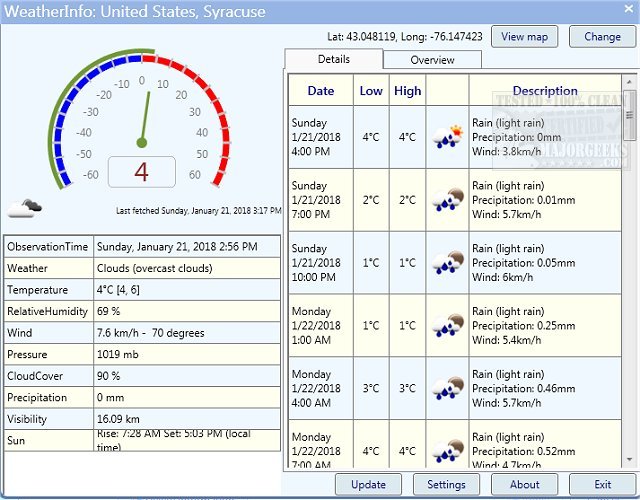Click the High column header
Image resolution: width=640 pixels, height=500 pixels.
(407, 91)
